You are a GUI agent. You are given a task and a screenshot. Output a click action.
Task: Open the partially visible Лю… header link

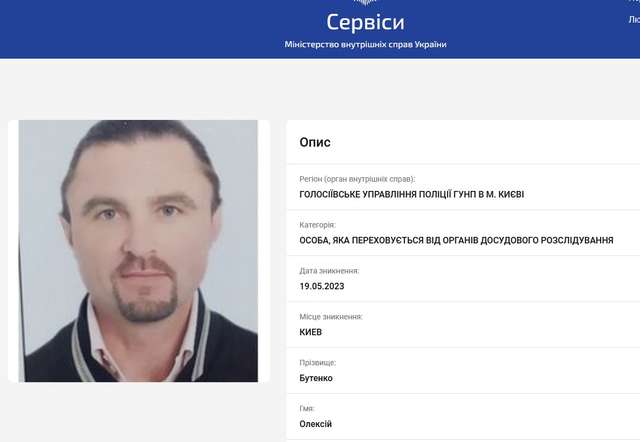[x=634, y=19]
